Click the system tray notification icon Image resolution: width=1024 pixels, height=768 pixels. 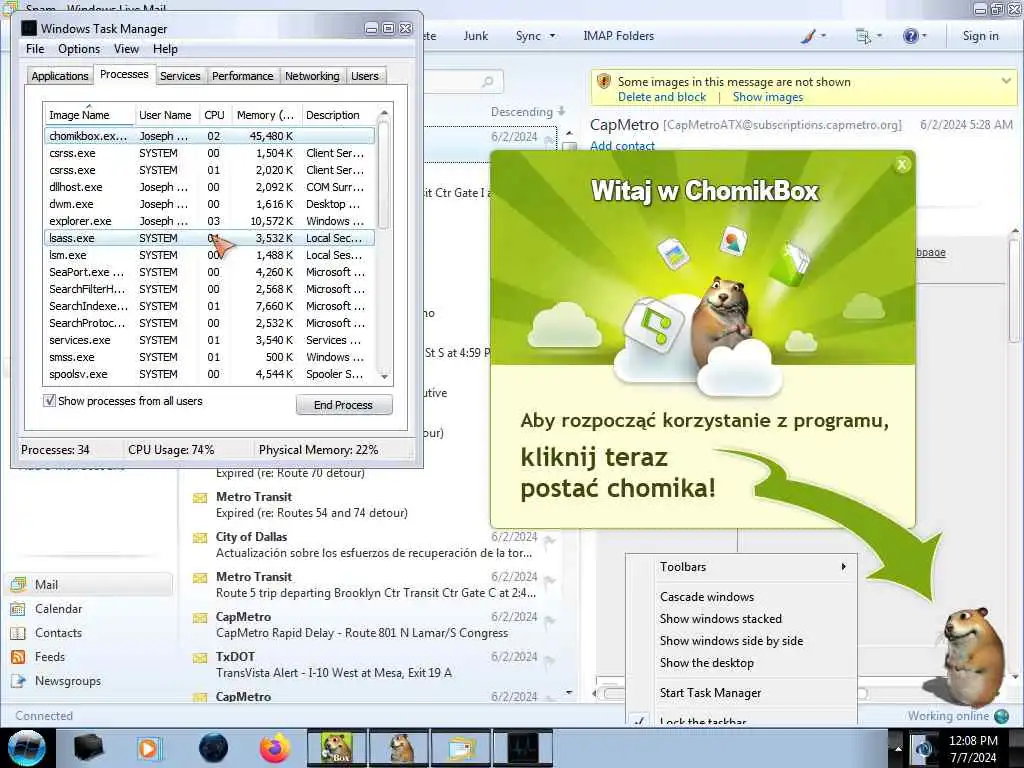tap(923, 748)
